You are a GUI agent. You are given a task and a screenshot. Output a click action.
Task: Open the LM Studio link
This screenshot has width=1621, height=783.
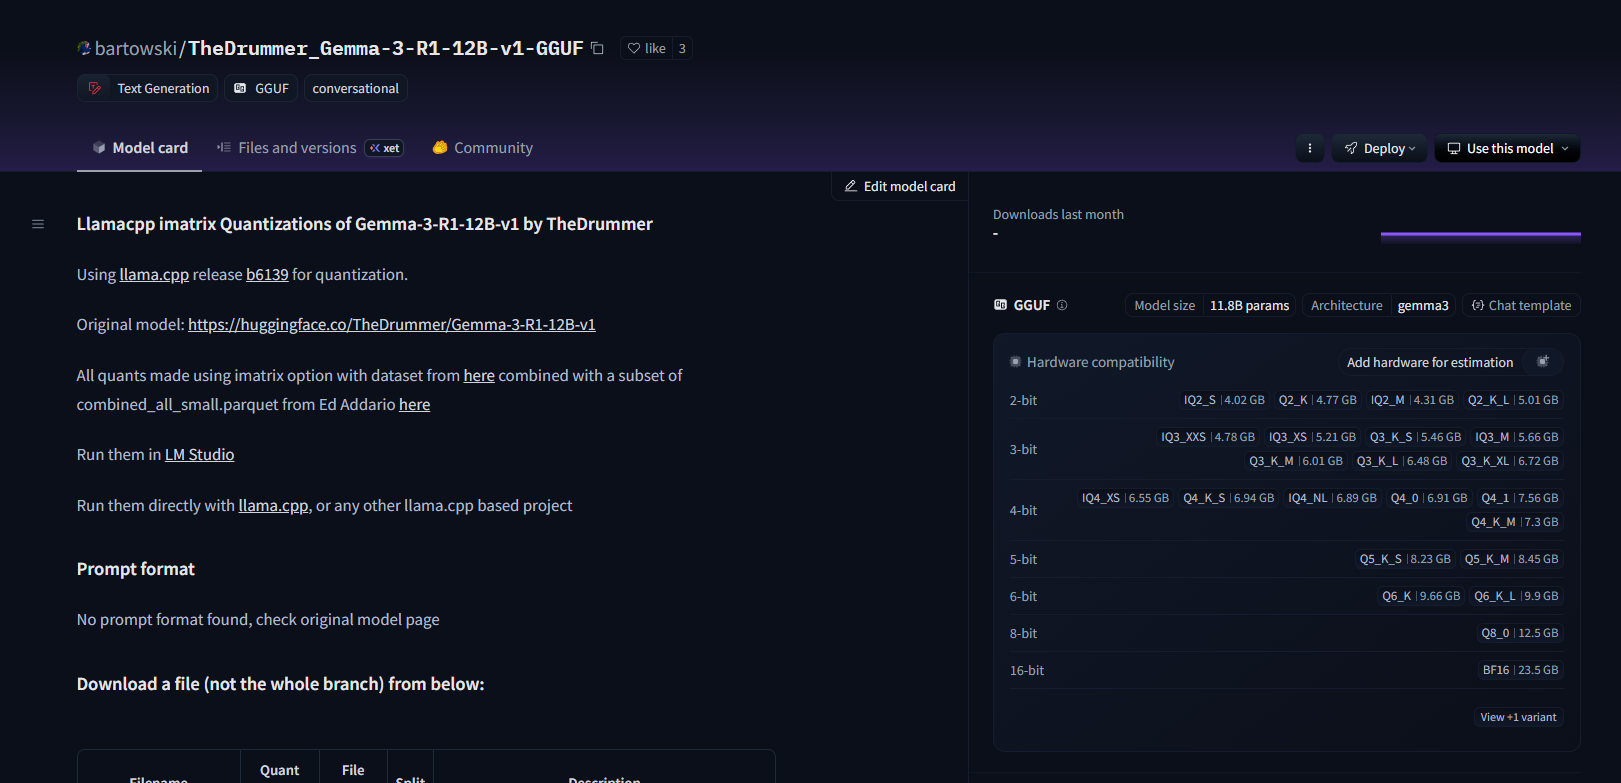(199, 455)
